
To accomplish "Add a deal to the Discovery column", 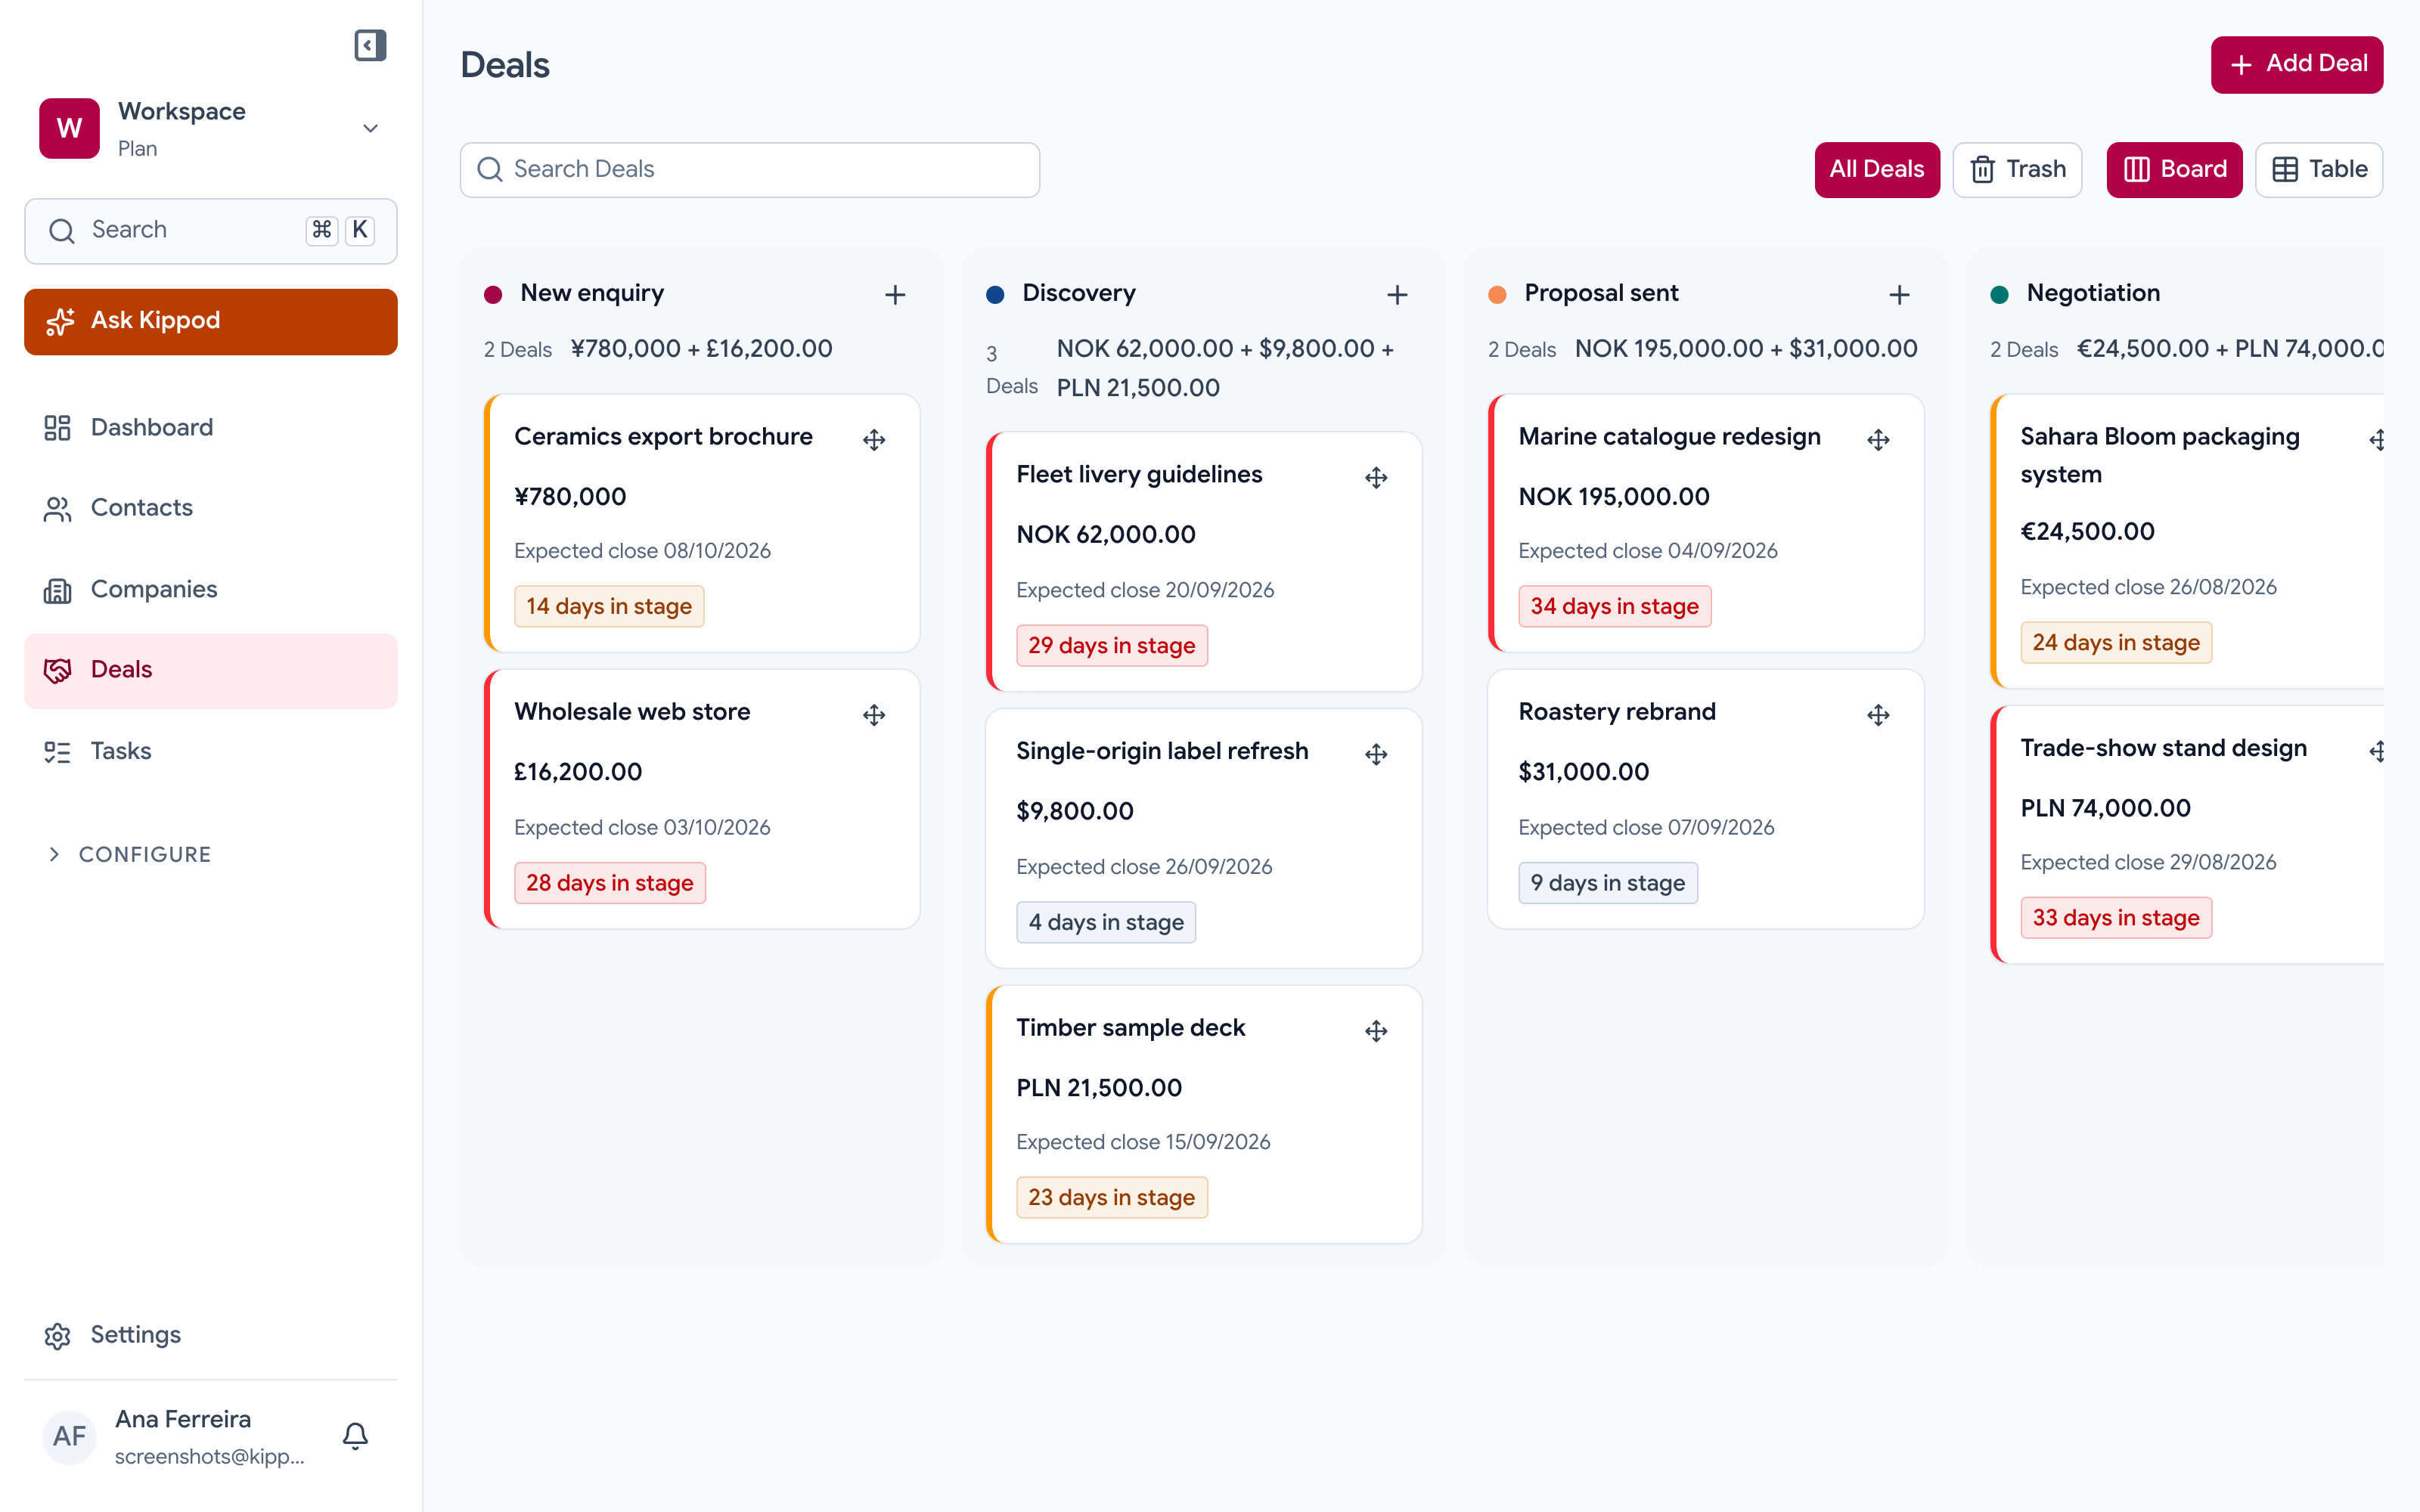I will tap(1397, 295).
